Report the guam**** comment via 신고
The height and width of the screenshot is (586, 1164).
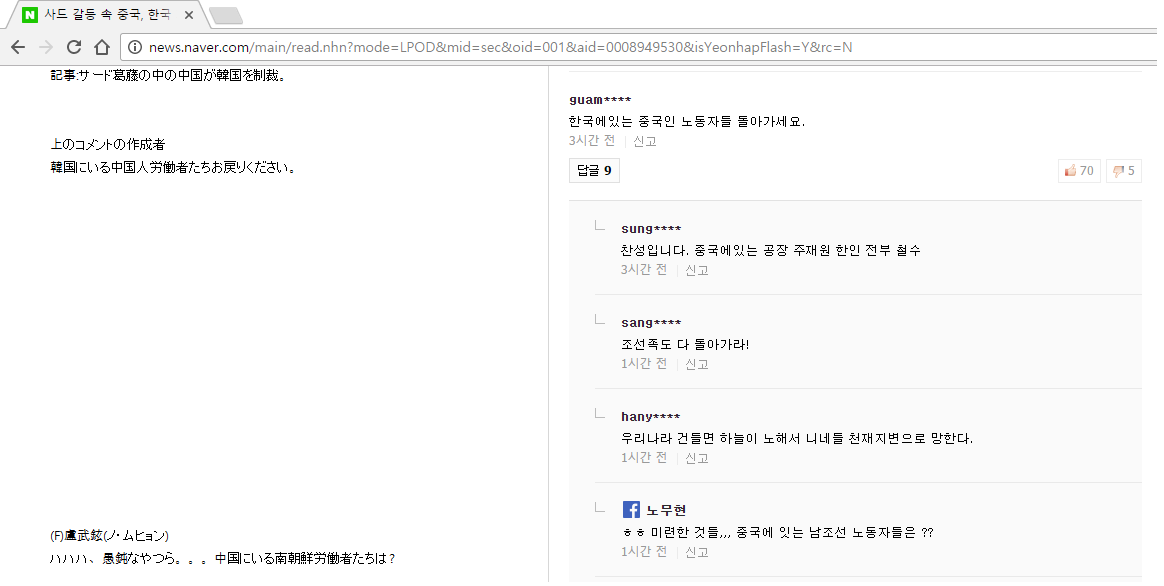[645, 141]
